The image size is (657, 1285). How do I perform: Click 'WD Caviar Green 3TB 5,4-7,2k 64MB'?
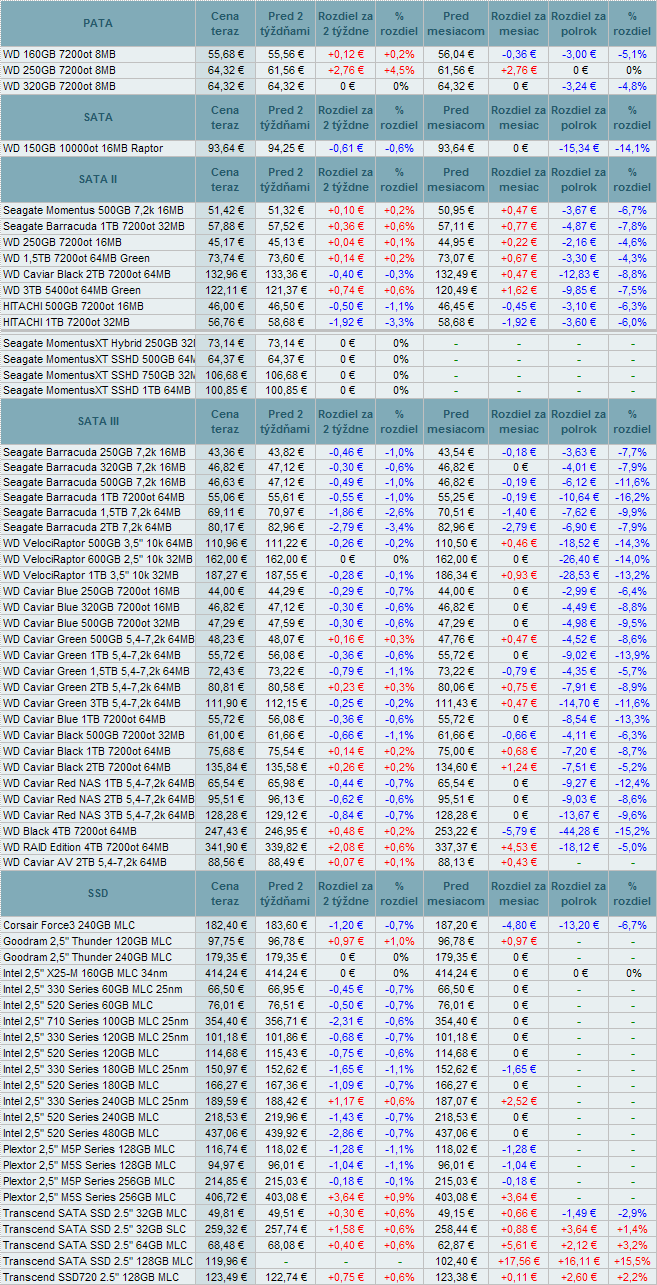pyautogui.click(x=98, y=703)
